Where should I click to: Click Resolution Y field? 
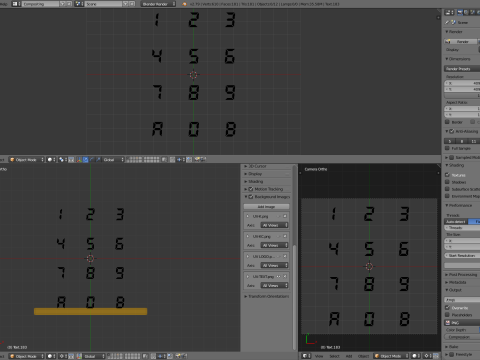point(462,89)
